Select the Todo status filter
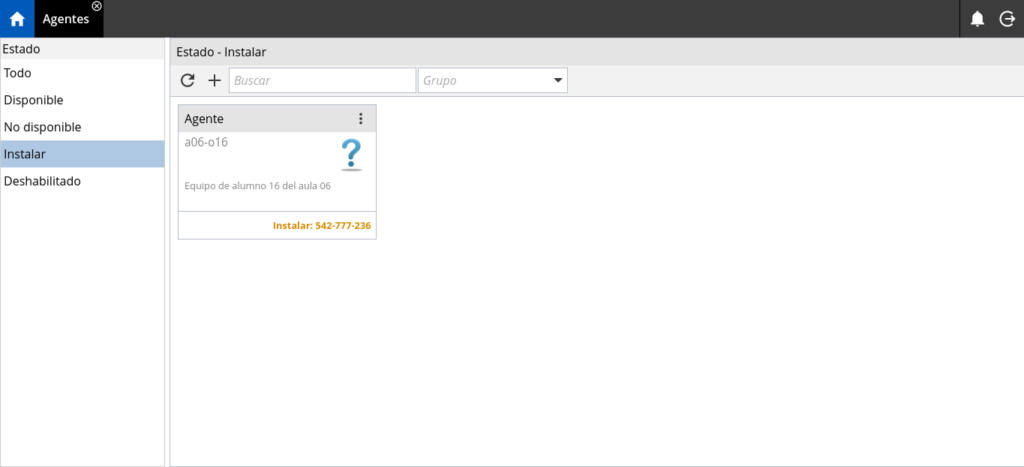This screenshot has width=1024, height=467. tap(82, 73)
